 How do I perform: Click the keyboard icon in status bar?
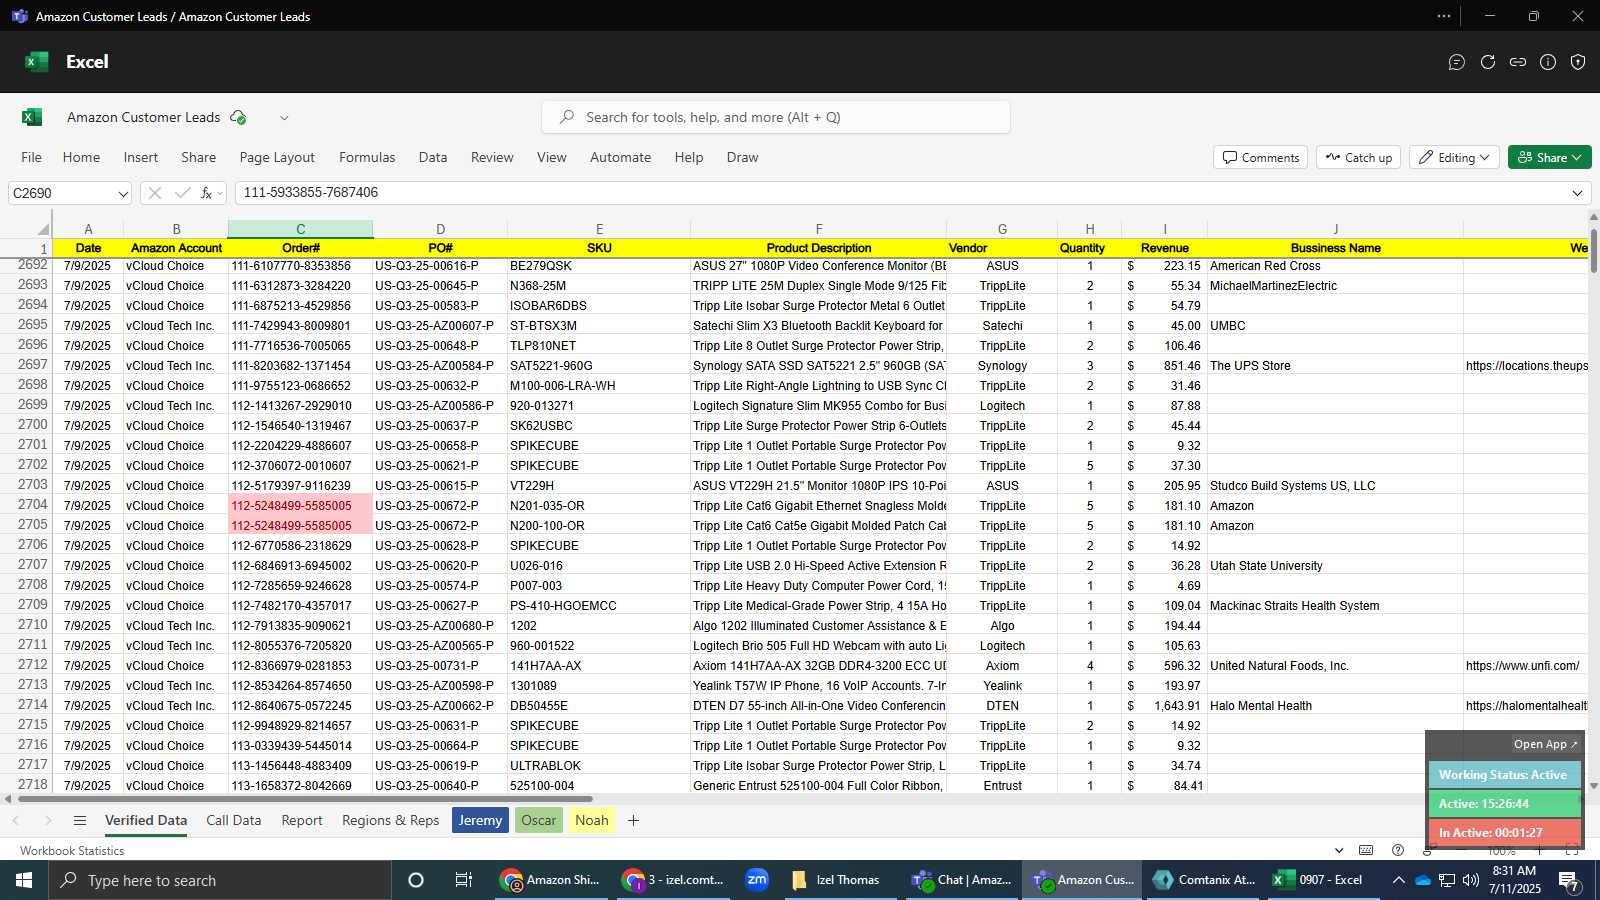(x=1366, y=850)
